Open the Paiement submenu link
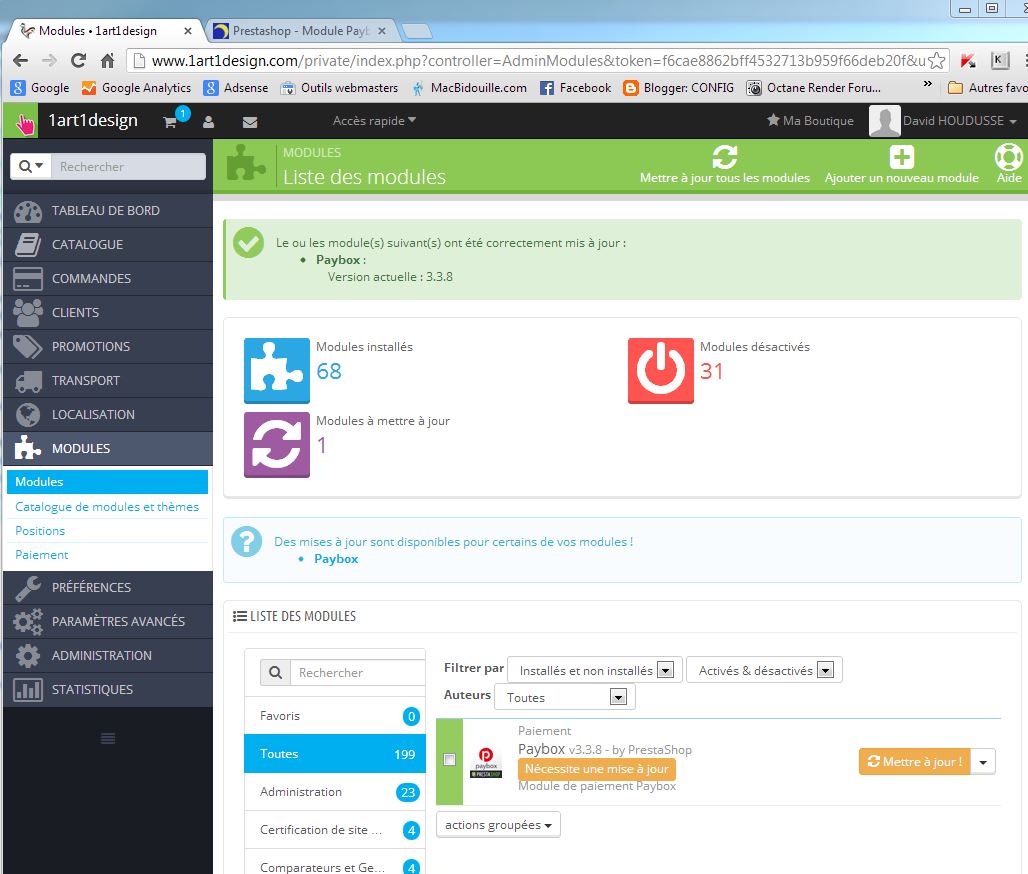1028x874 pixels. point(41,555)
